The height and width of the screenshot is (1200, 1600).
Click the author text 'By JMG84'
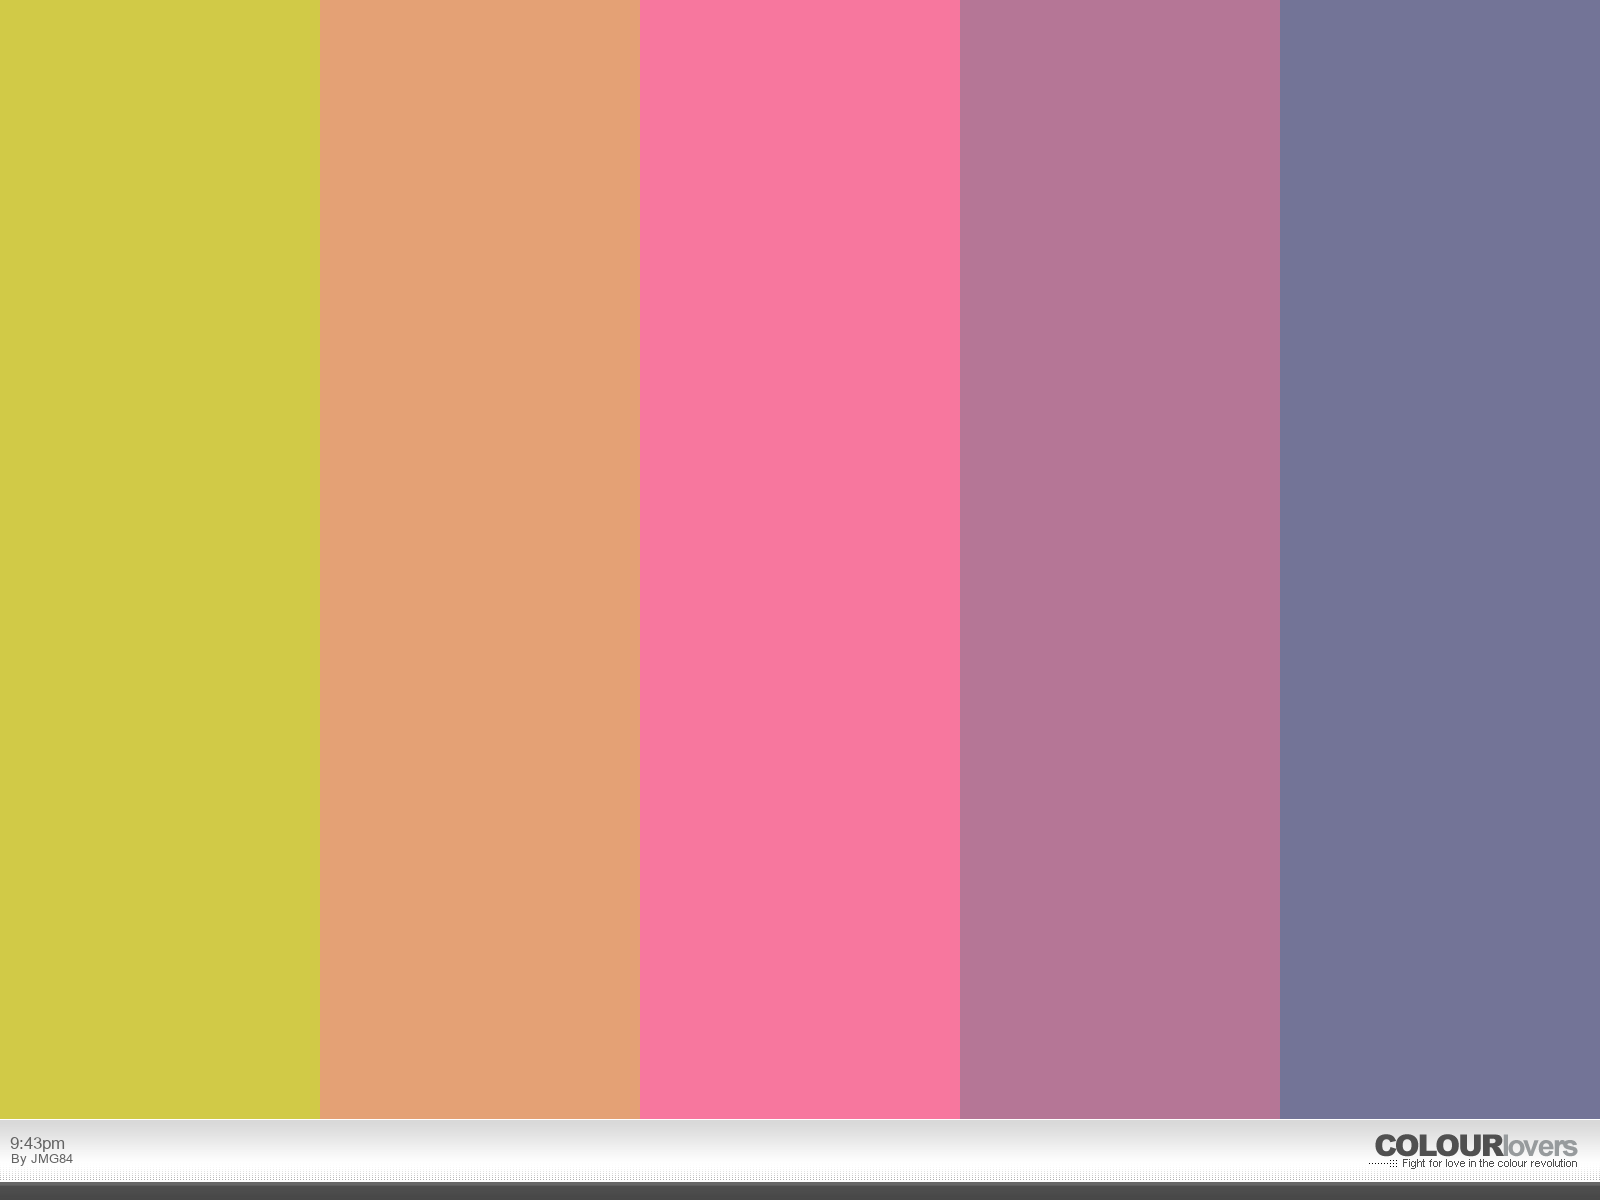(42, 1160)
